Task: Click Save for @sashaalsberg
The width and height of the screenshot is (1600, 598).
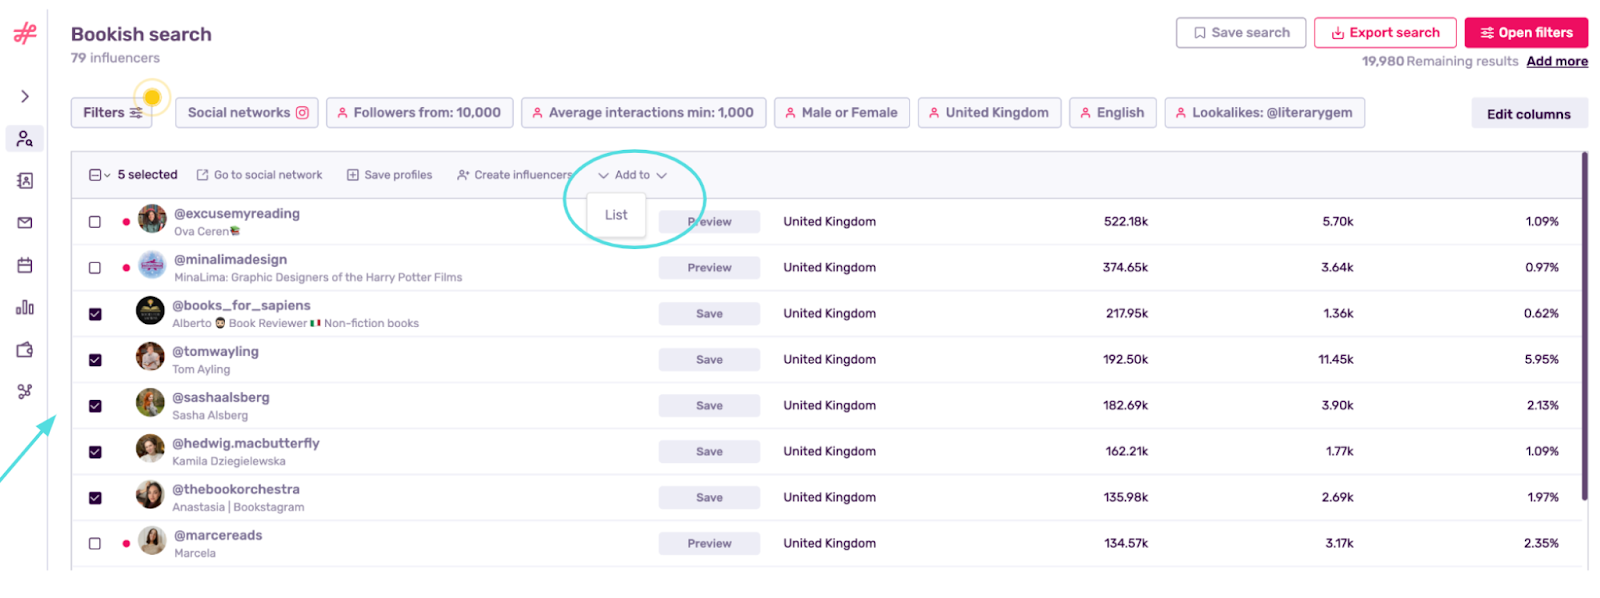Action: [709, 406]
